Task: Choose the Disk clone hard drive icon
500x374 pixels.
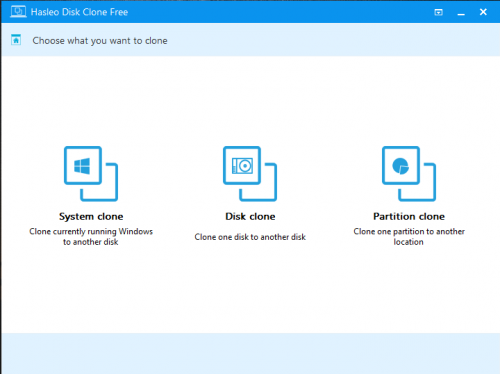Action: 250,174
